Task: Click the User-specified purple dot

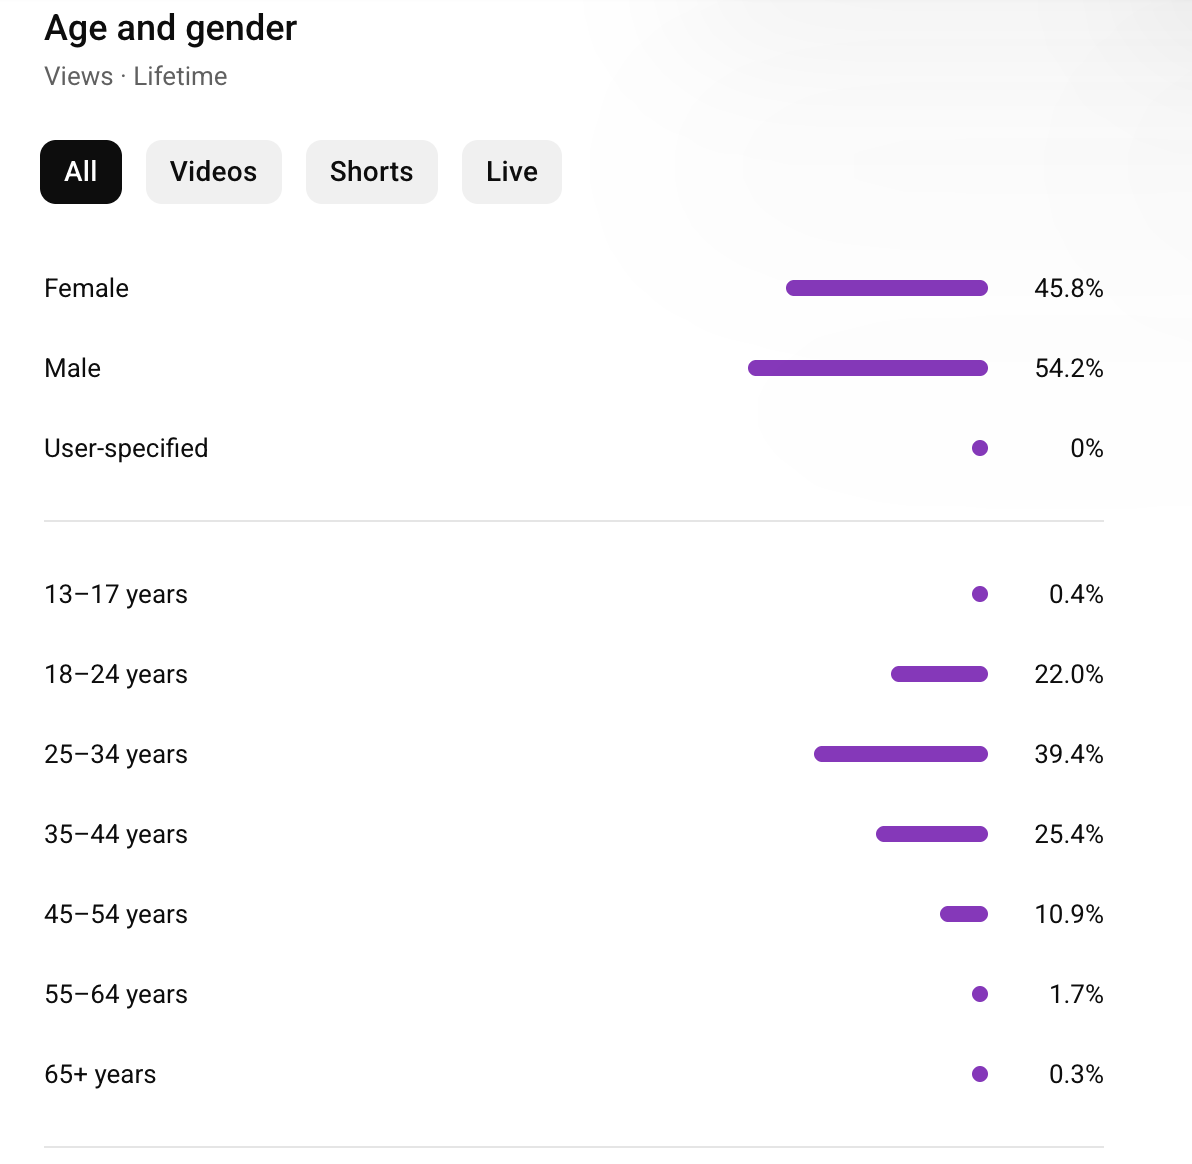Action: coord(980,448)
